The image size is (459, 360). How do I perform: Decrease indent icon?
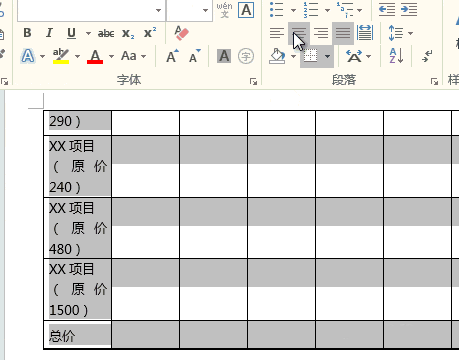pos(387,10)
